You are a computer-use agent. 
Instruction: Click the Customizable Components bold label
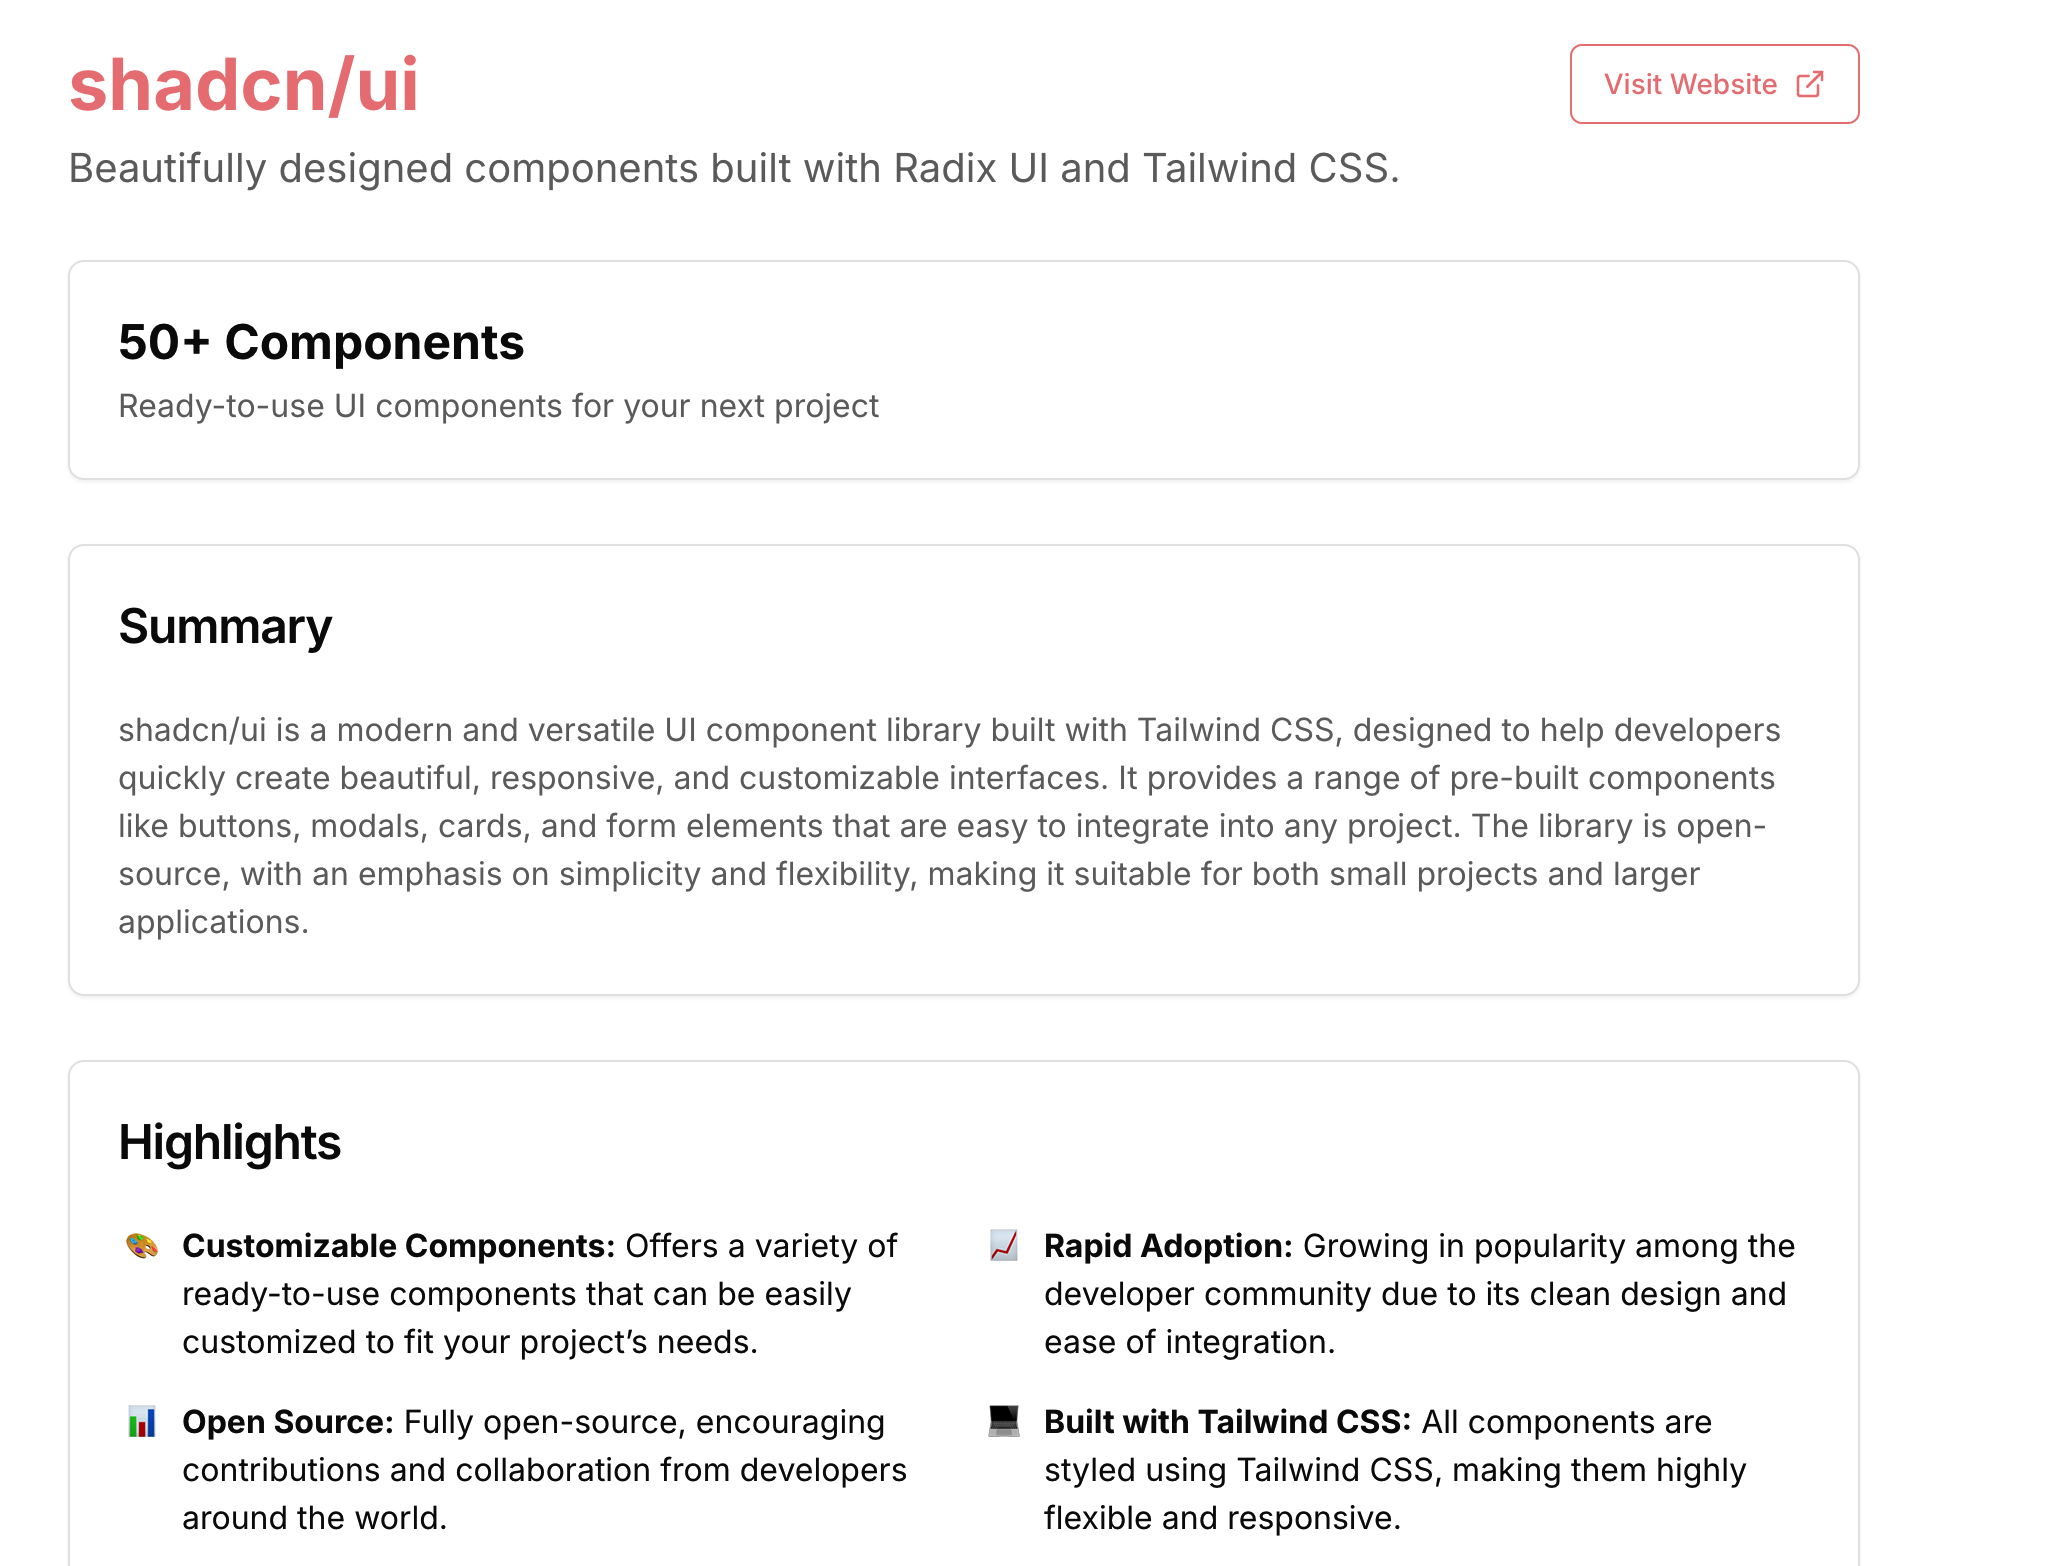399,1246
